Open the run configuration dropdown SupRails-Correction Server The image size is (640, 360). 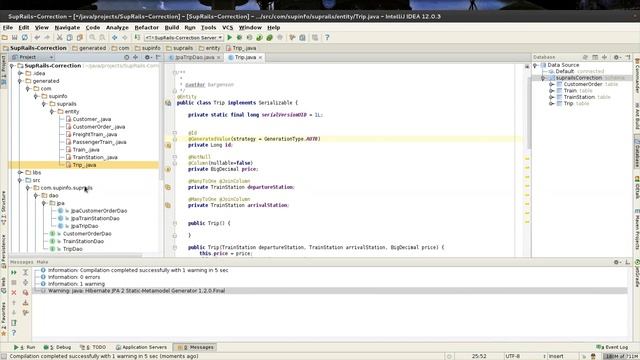184,38
